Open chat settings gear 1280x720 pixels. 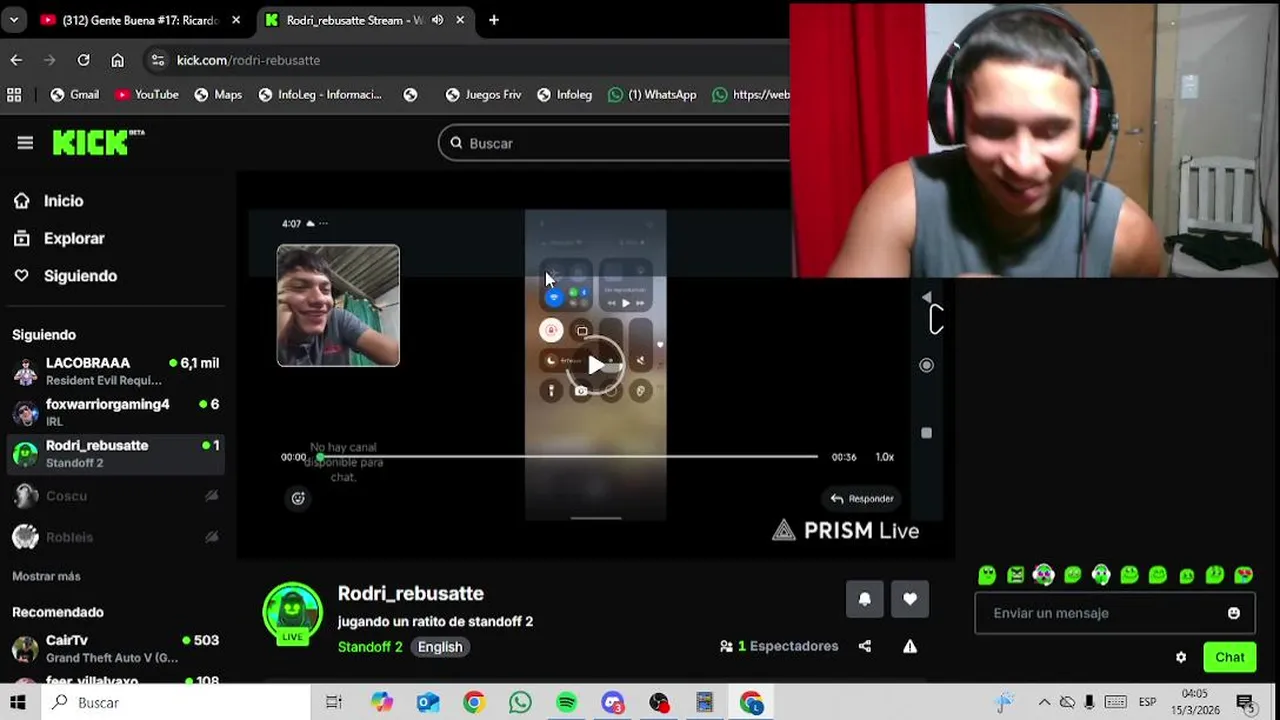coord(1181,657)
